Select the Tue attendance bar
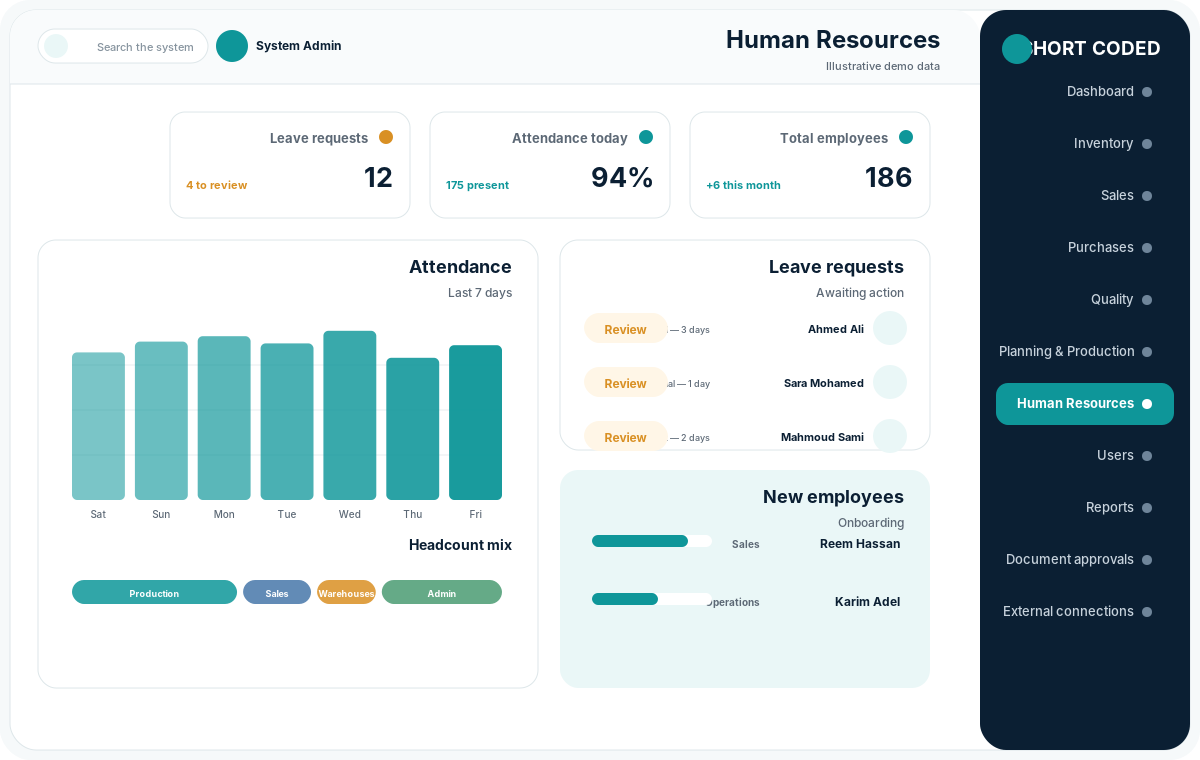 point(287,422)
